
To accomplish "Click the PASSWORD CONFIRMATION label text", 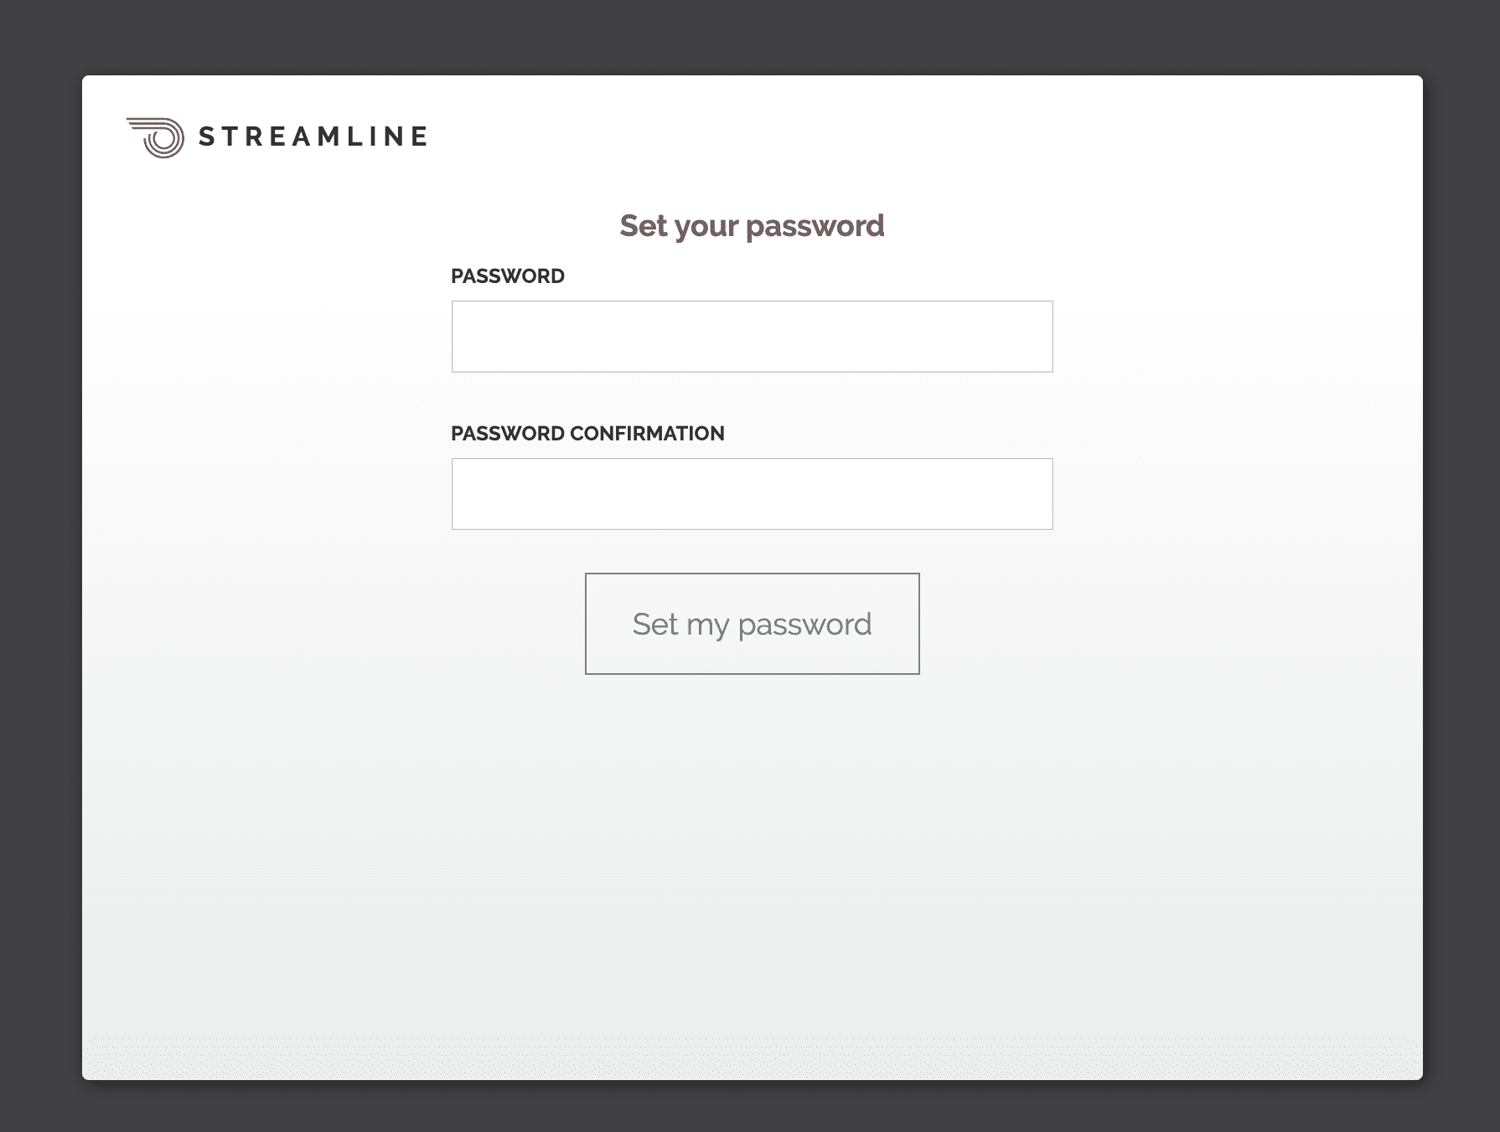I will (588, 433).
